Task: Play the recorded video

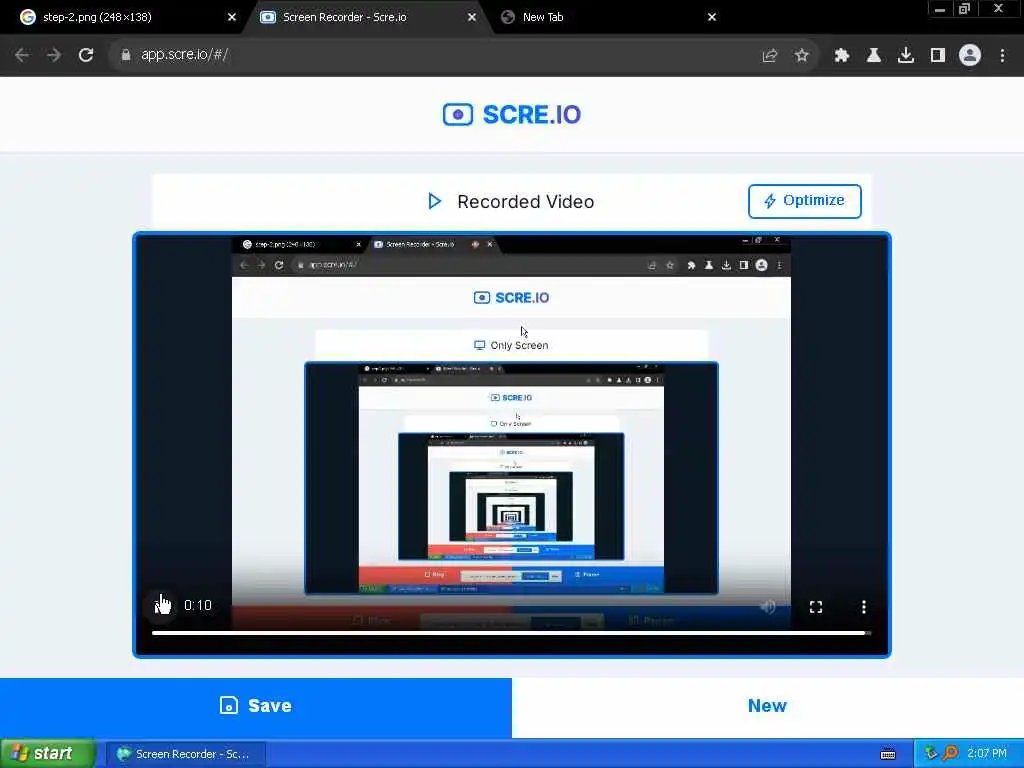Action: point(161,606)
